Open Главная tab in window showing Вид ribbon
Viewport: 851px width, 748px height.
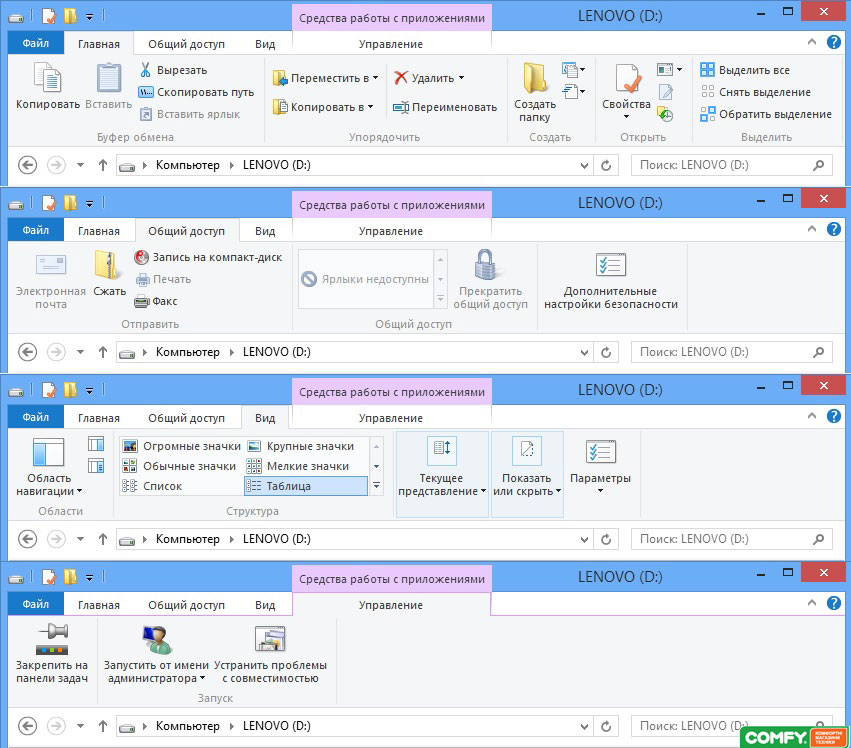point(99,418)
